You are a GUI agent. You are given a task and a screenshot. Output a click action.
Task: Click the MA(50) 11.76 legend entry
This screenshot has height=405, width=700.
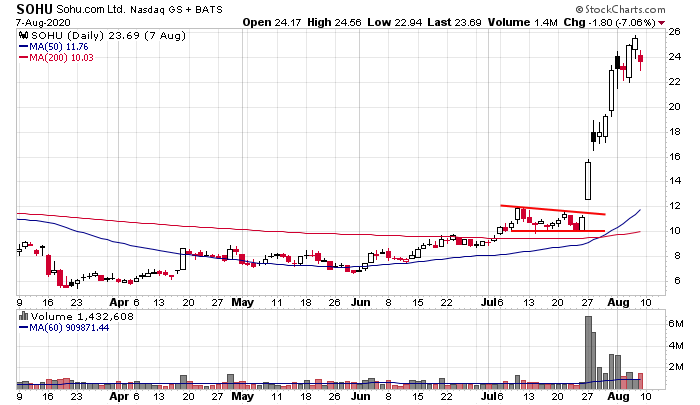pyautogui.click(x=54, y=46)
